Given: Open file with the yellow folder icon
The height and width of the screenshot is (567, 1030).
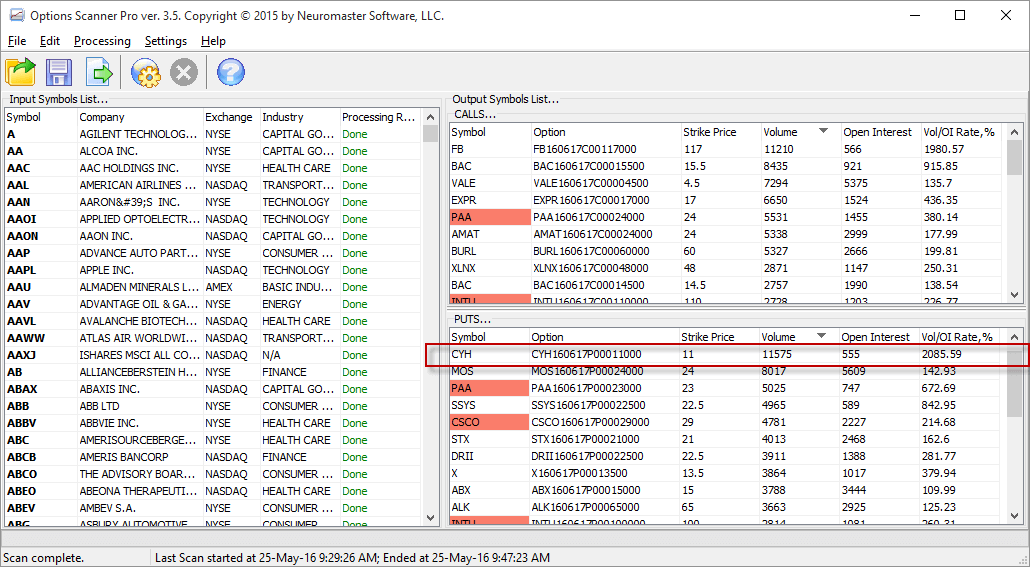Looking at the screenshot, I should (20, 72).
